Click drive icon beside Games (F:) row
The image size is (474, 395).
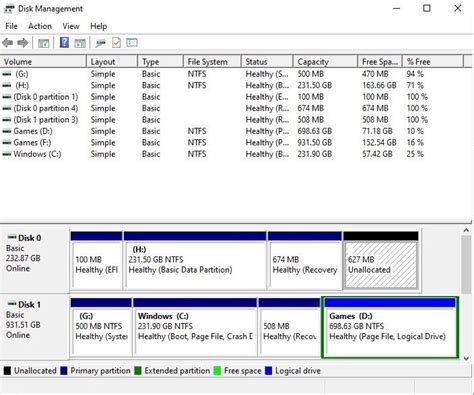click(7, 143)
